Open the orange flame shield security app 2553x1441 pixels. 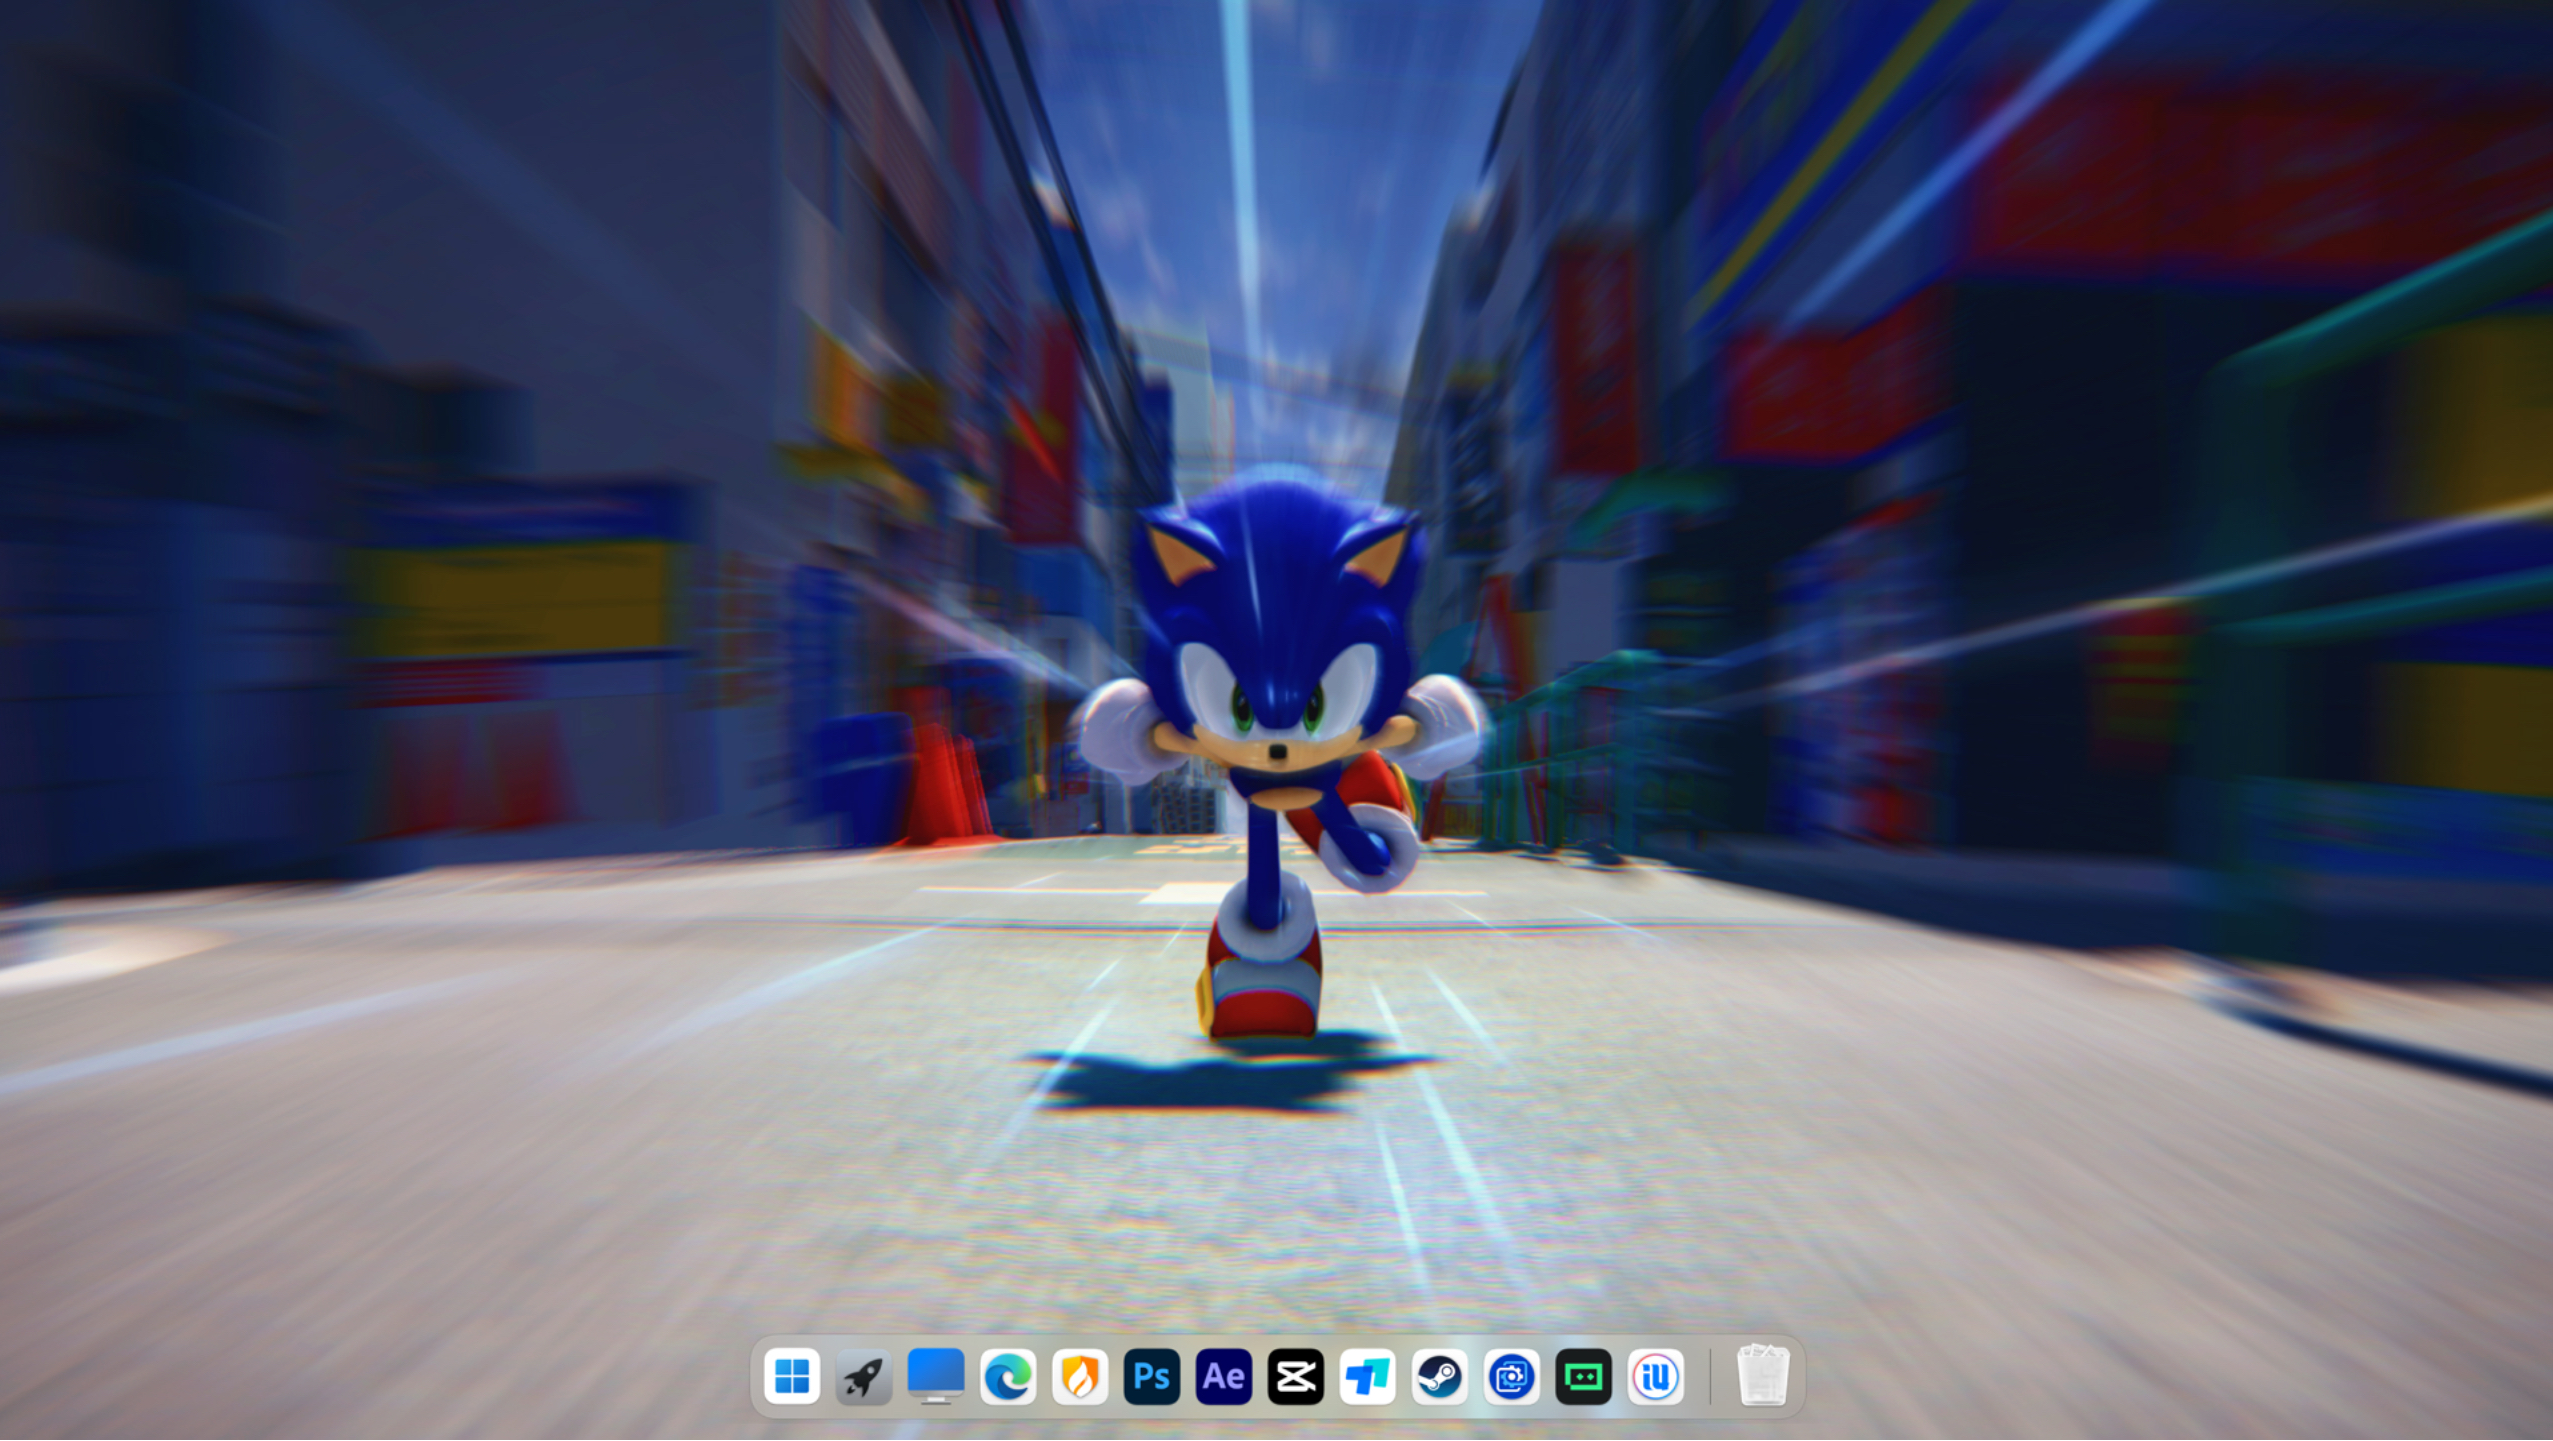pos(1080,1377)
